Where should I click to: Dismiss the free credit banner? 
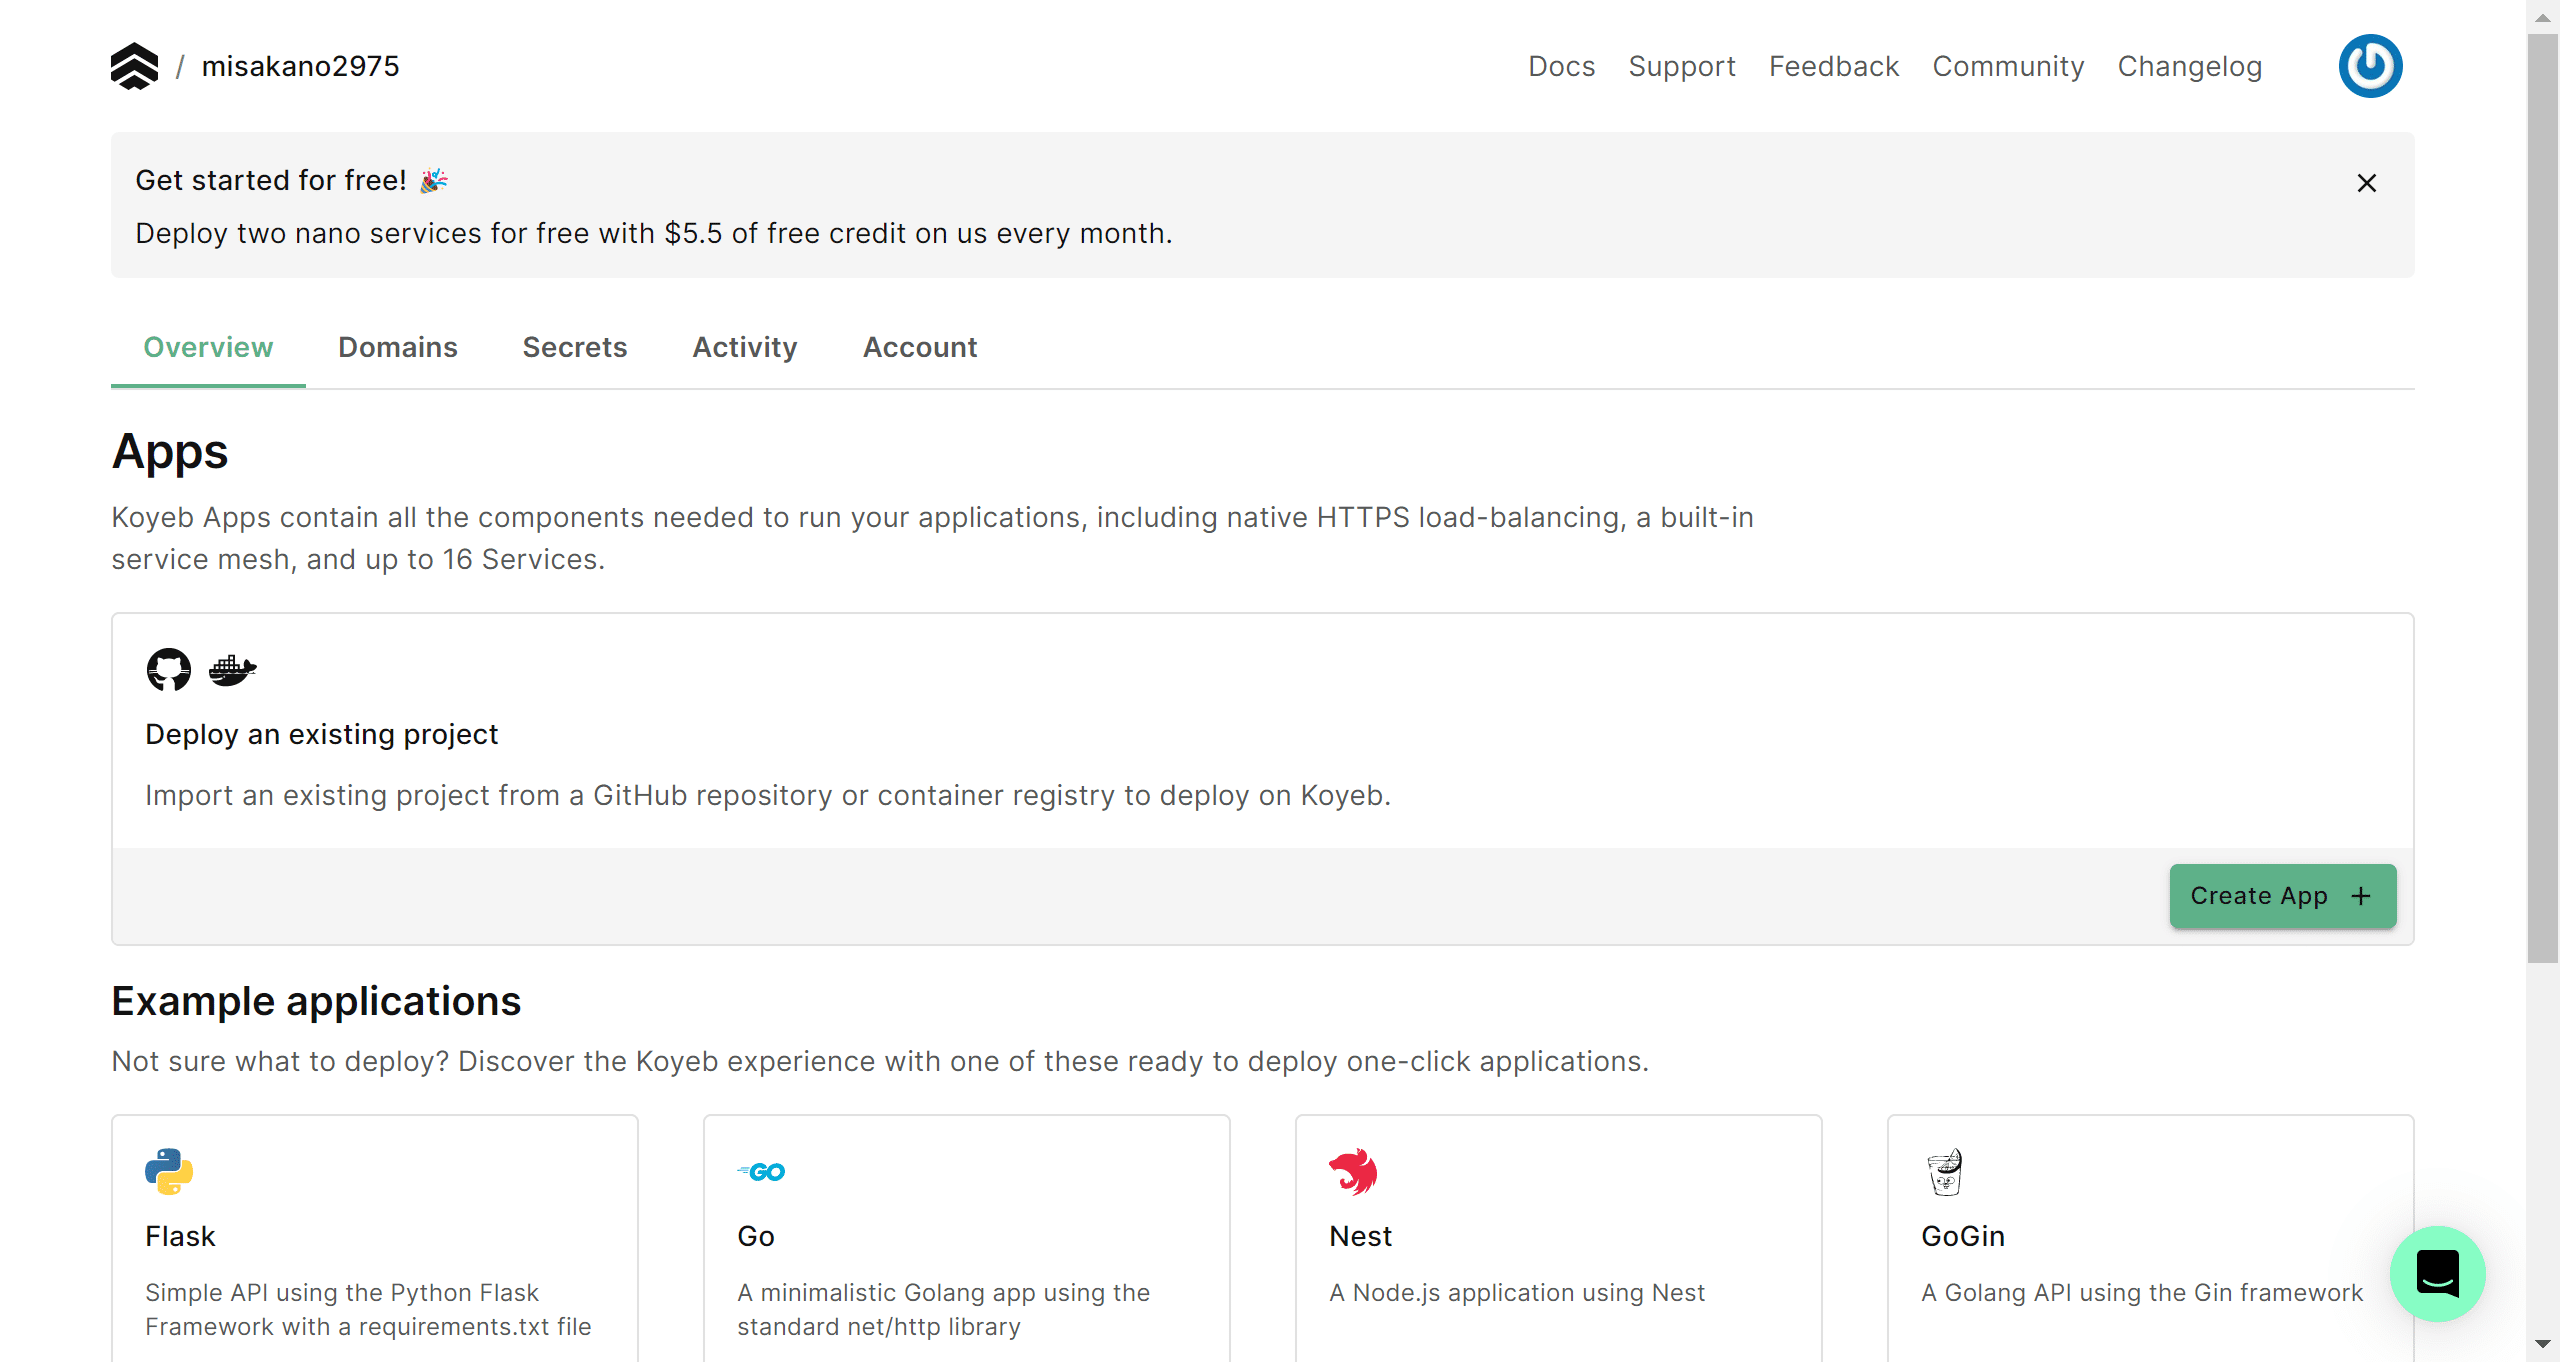point(2366,183)
